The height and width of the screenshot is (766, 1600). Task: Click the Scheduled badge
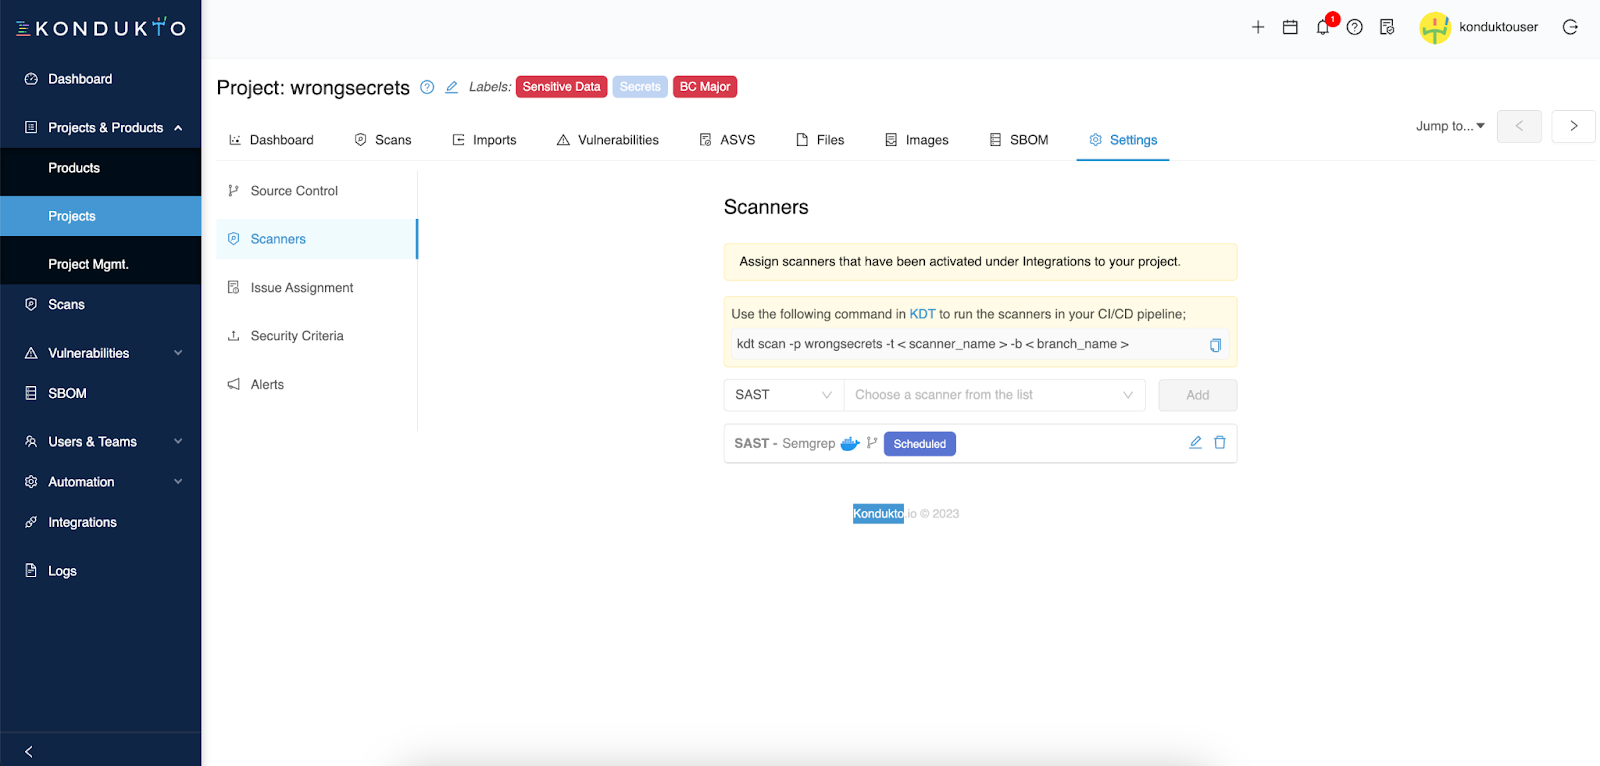[920, 444]
